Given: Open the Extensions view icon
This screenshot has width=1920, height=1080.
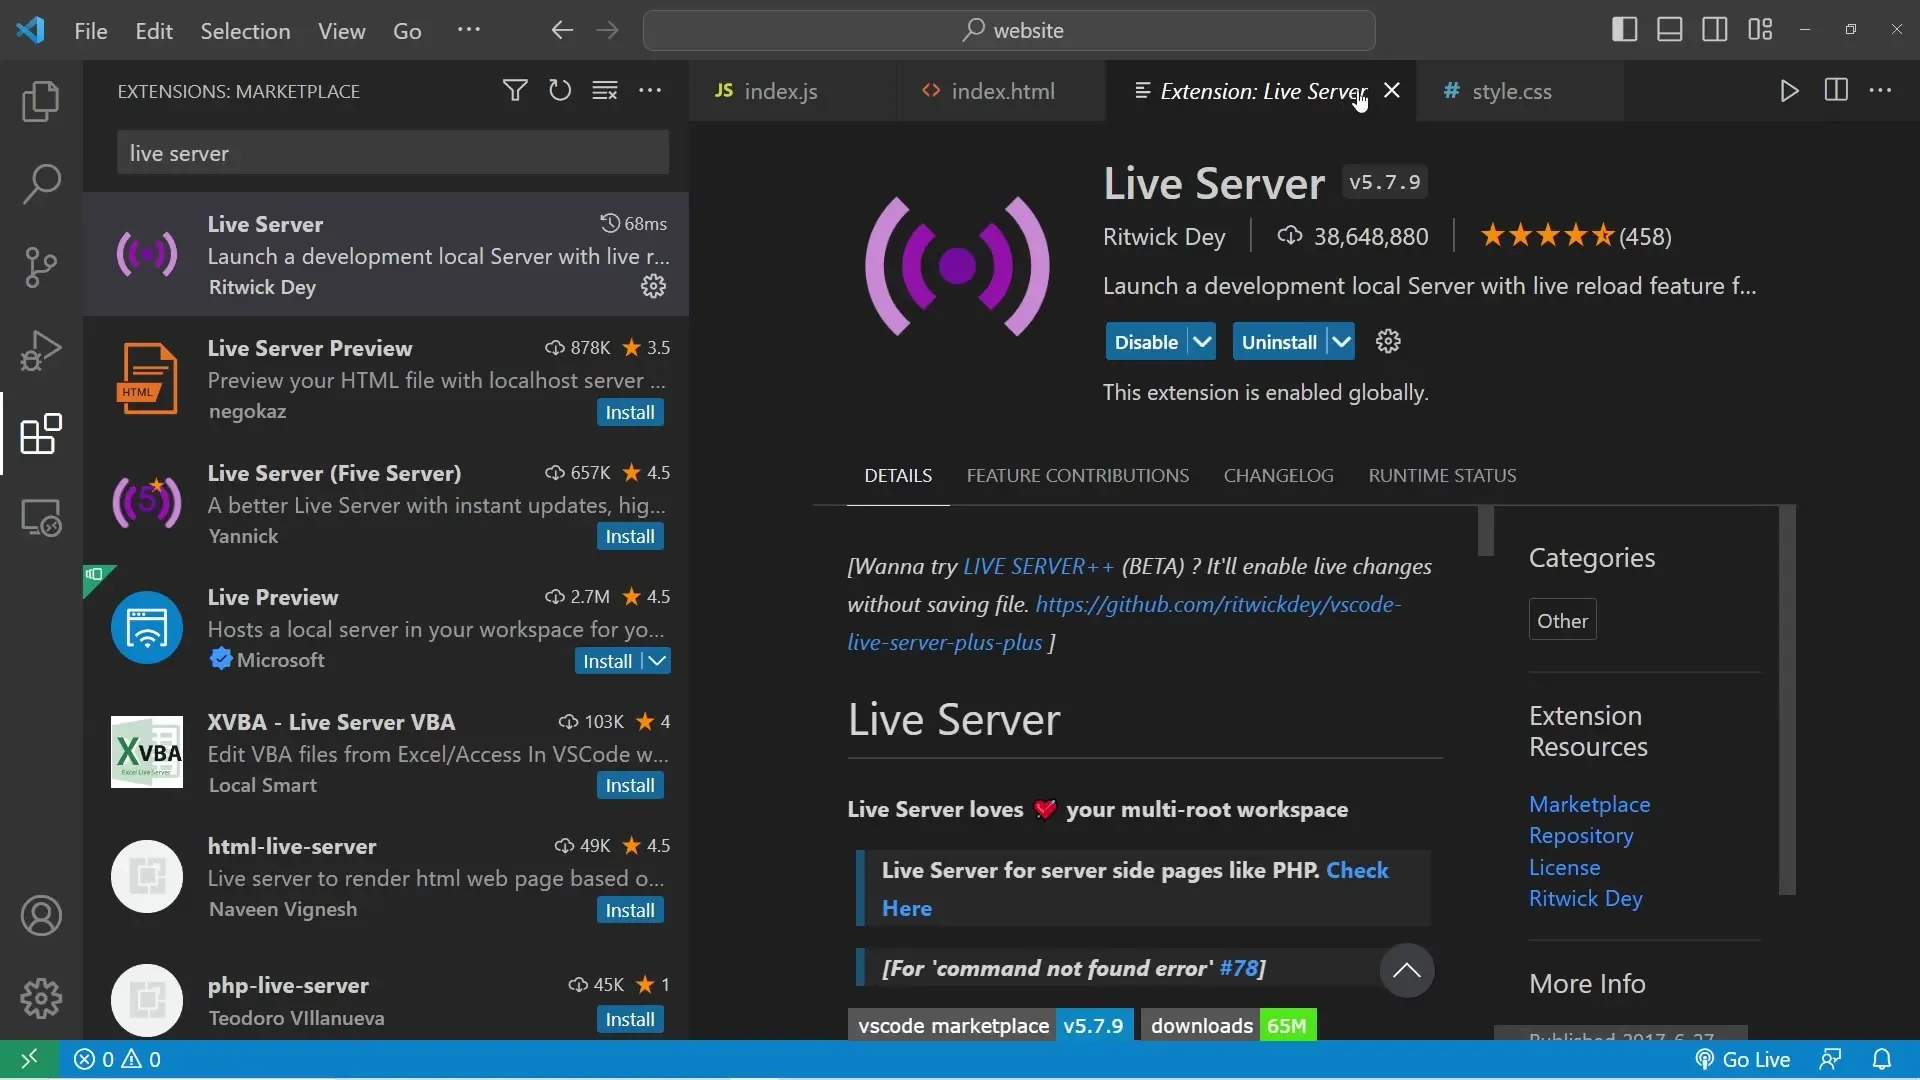Looking at the screenshot, I should click(x=41, y=434).
